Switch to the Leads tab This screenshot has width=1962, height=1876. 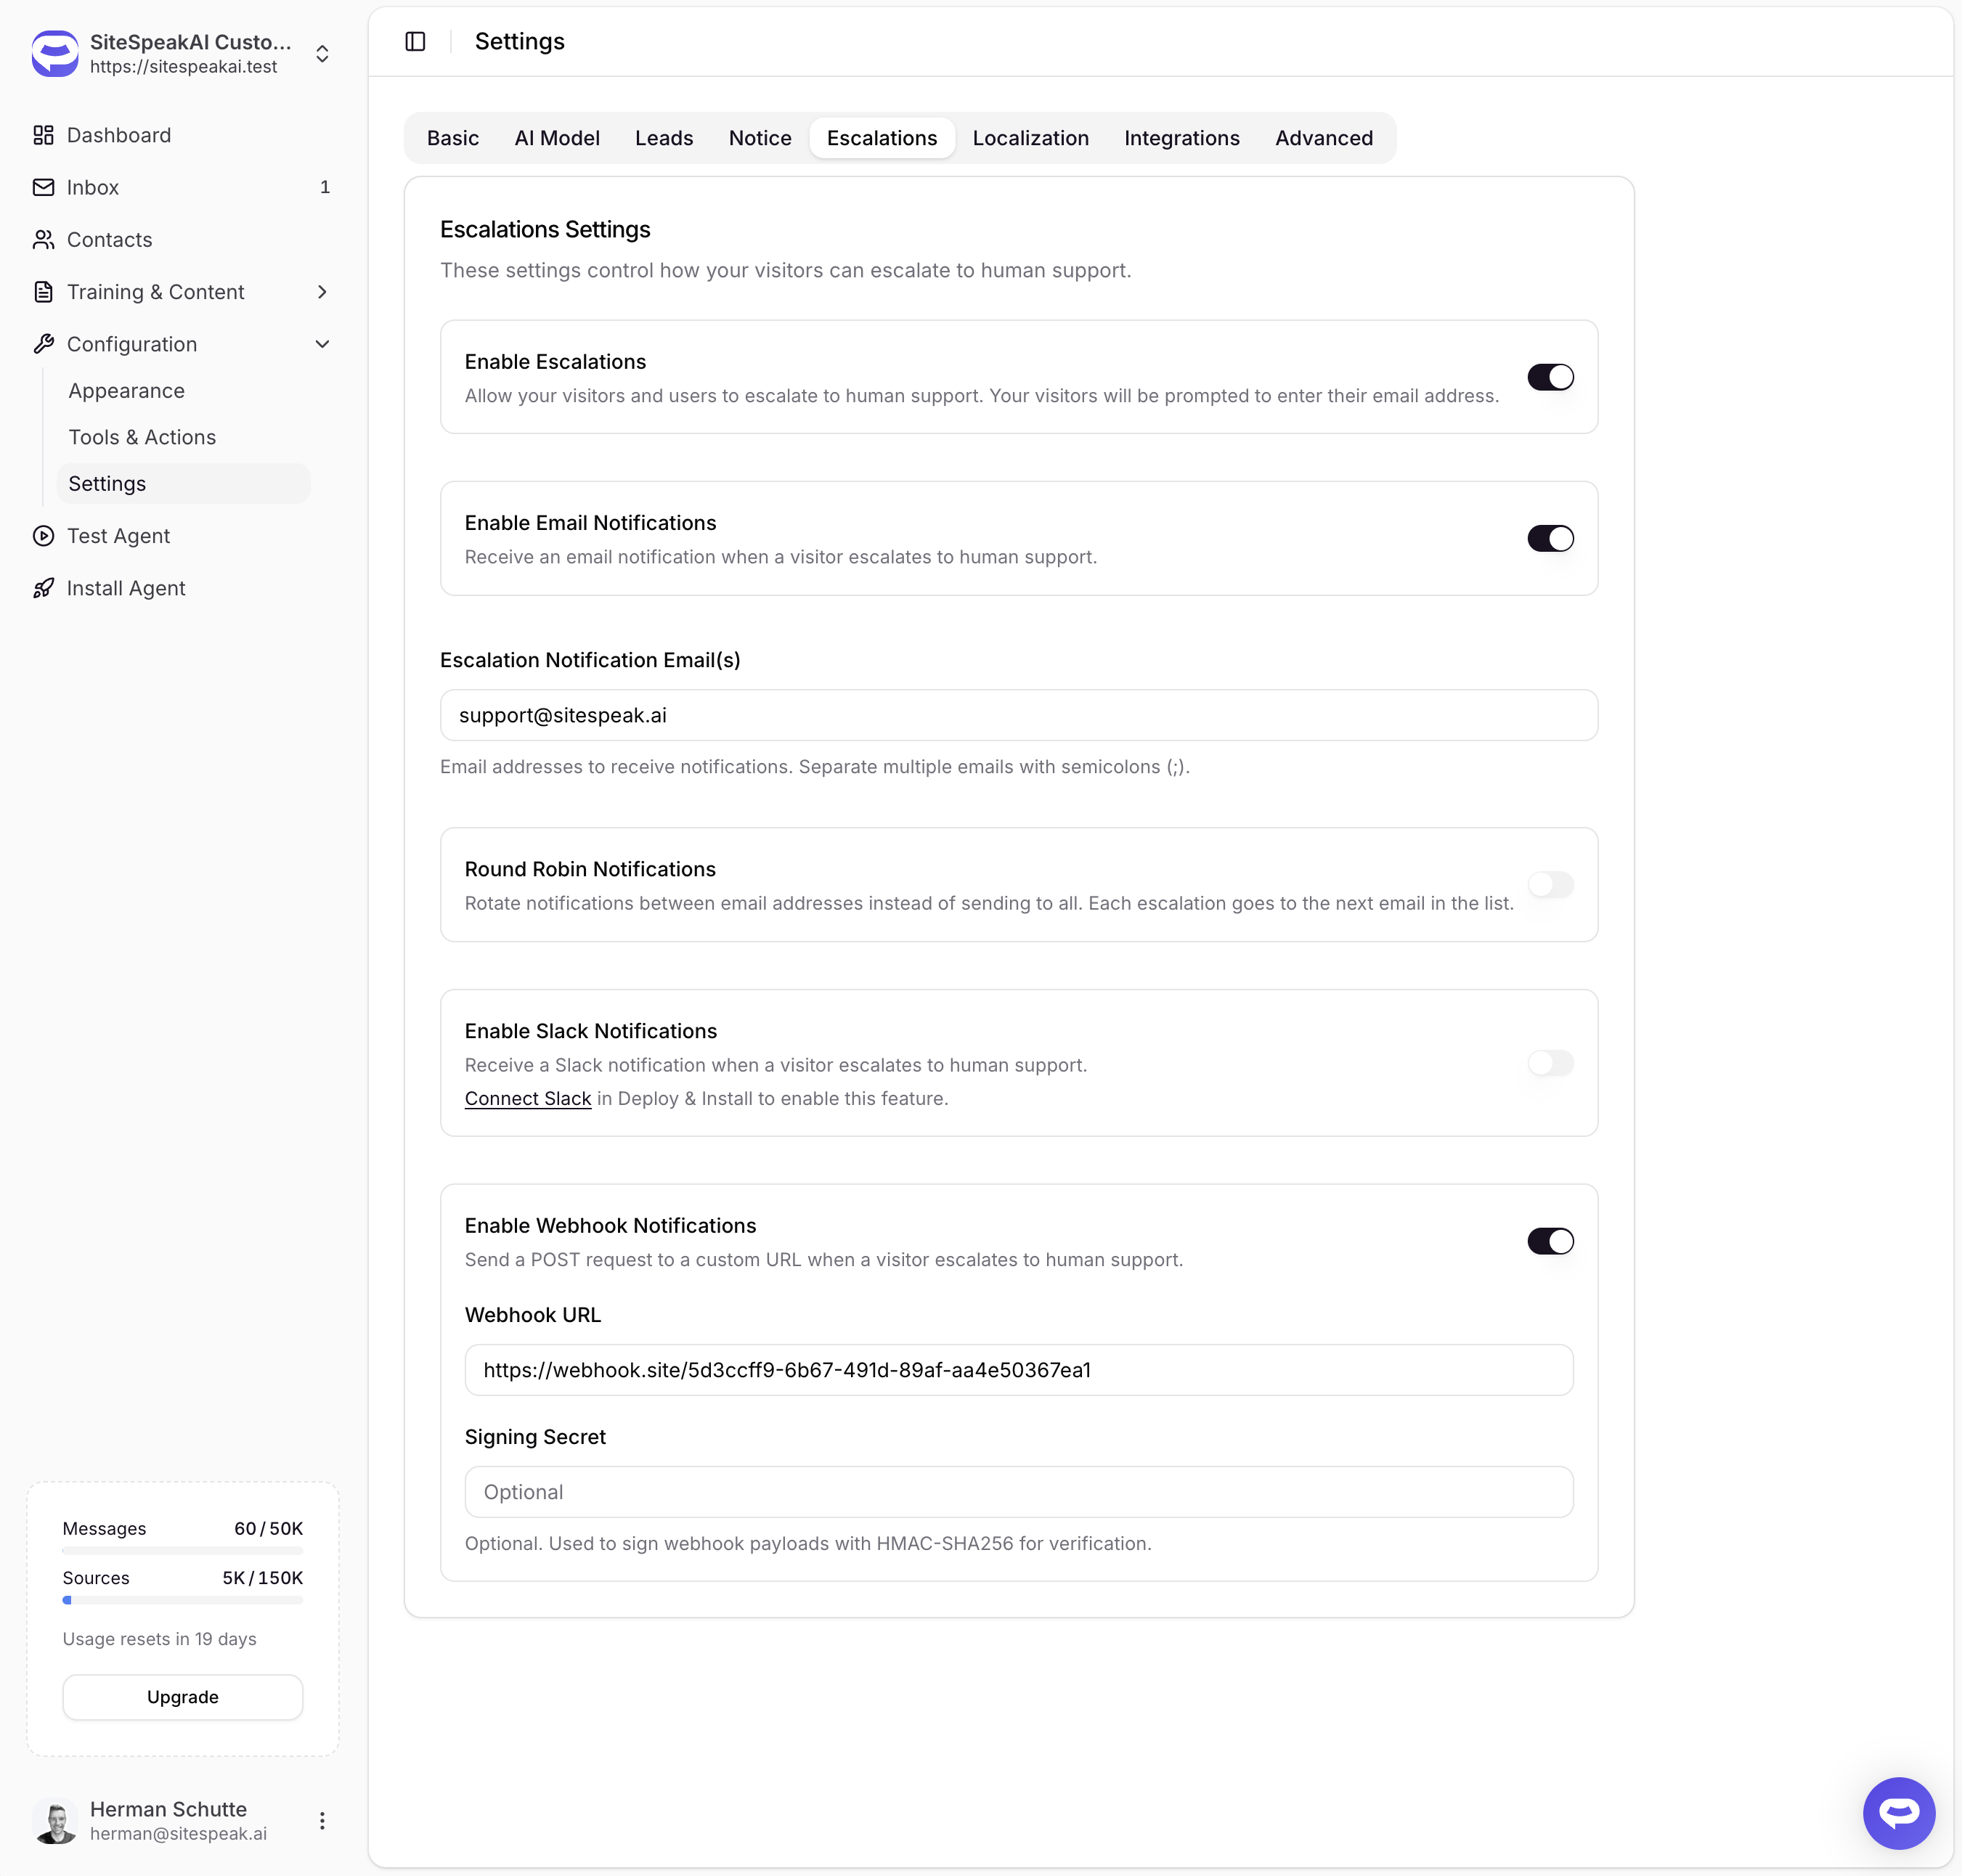coord(664,138)
